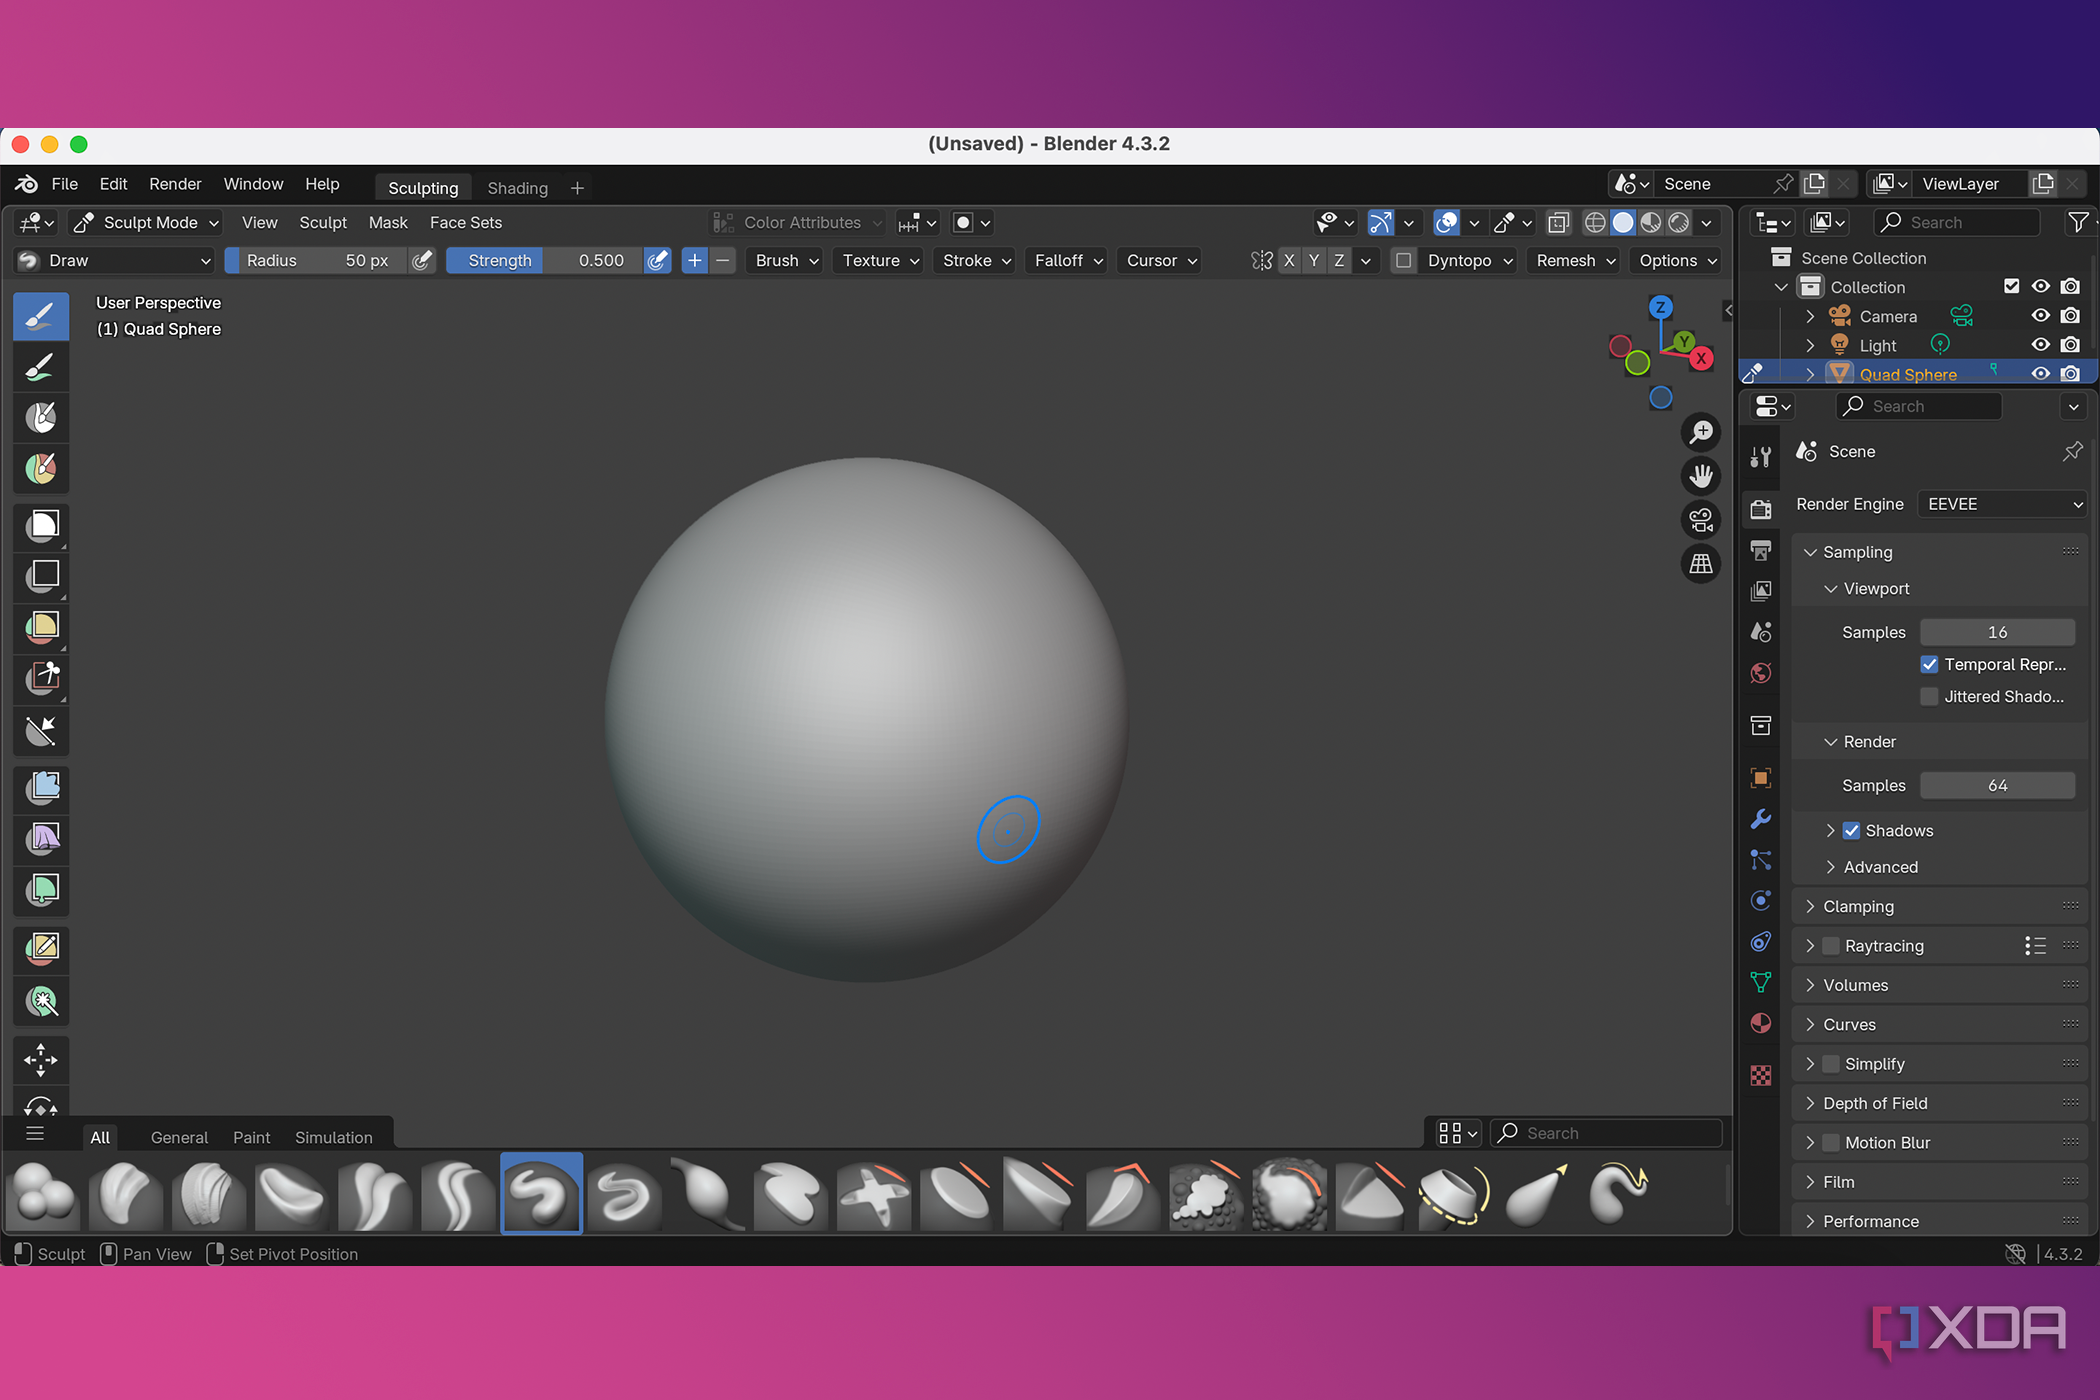2100x1400 pixels.
Task: Click the asset shelf Search field
Action: [x=1607, y=1133]
